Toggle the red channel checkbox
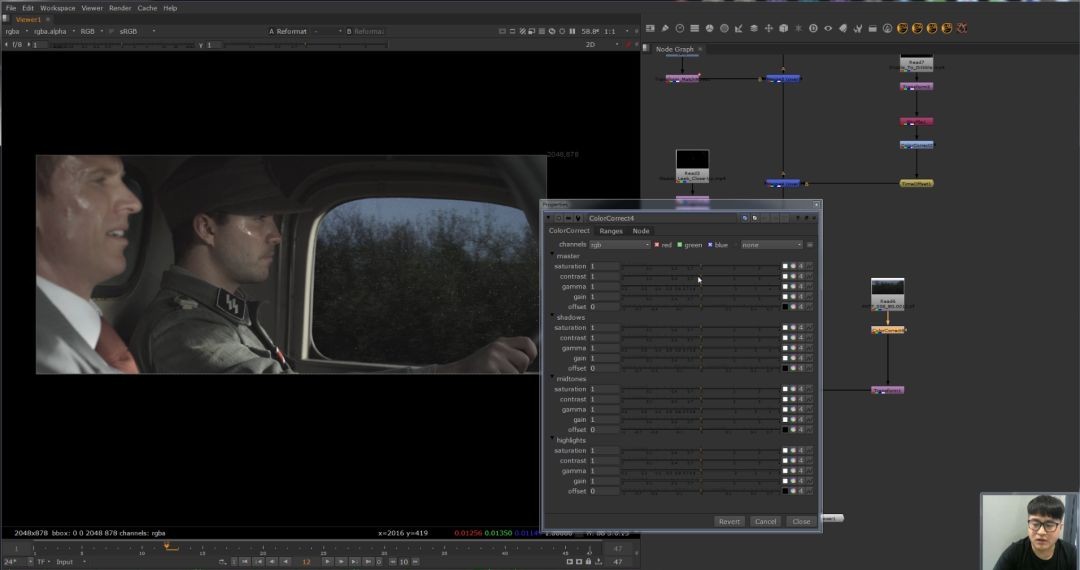The width and height of the screenshot is (1080, 570). pyautogui.click(x=657, y=244)
